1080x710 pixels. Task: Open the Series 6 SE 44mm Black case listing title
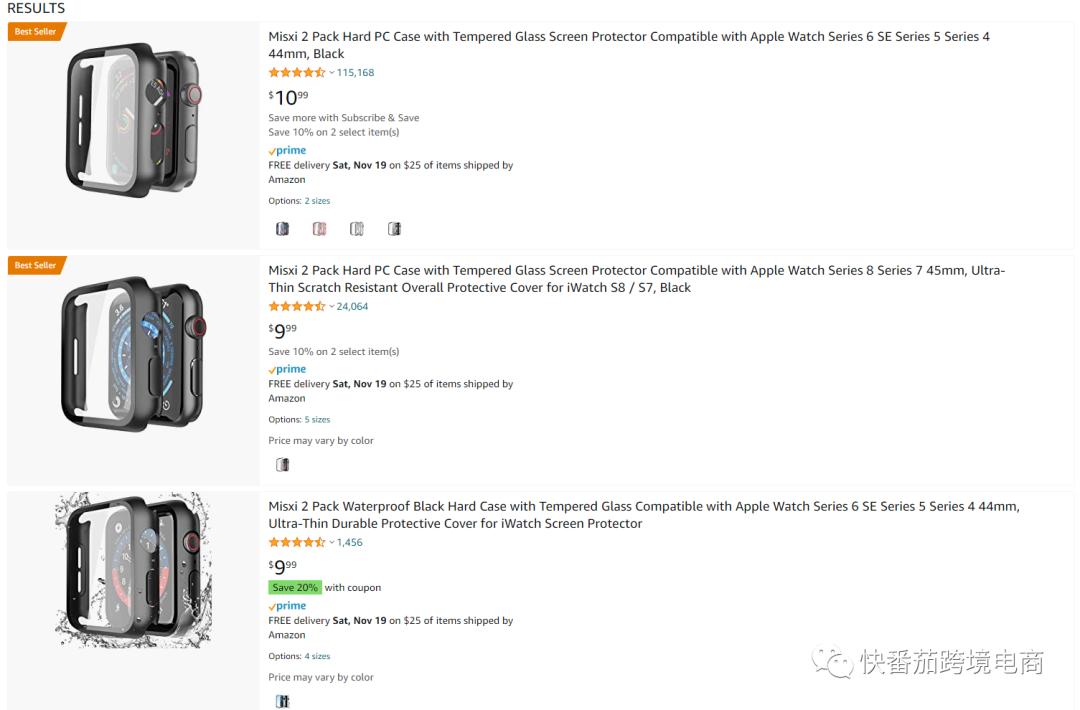click(628, 45)
